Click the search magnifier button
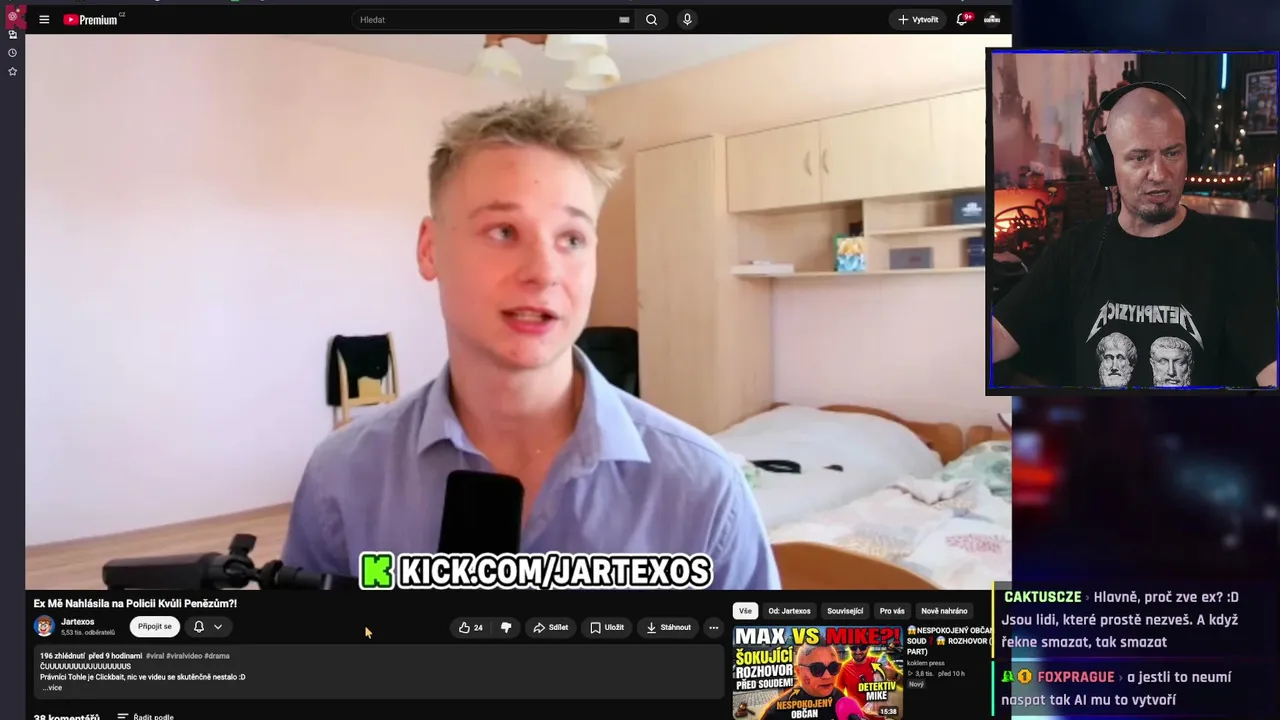Screen dimensions: 1280x720 (651, 19)
